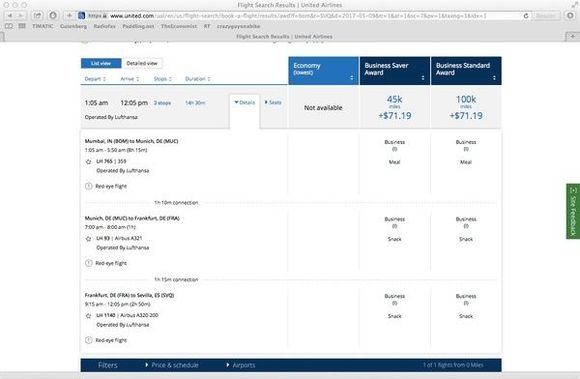This screenshot has width=580, height=379.
Task: Click the 14h 30m duration link
Action: pos(195,103)
